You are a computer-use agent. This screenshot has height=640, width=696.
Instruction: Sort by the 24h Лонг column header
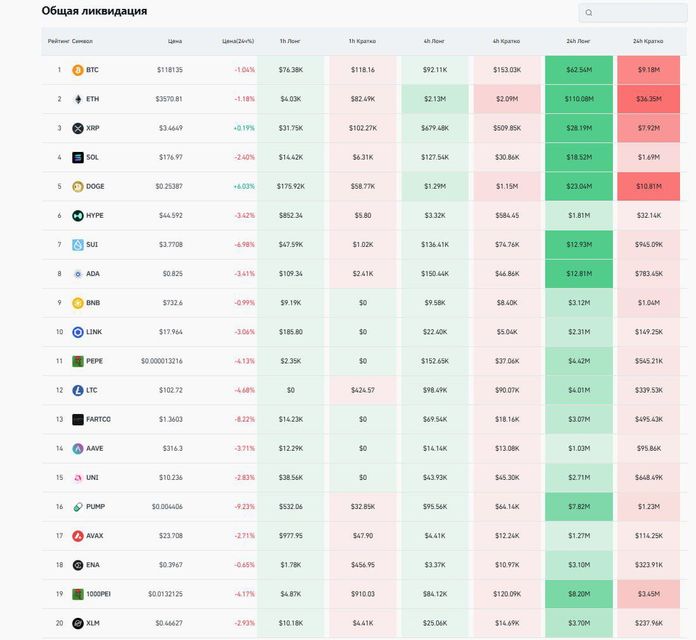[578, 41]
